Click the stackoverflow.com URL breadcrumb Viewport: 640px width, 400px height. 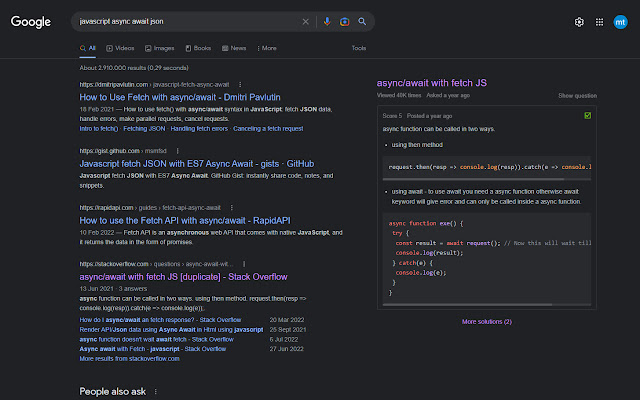click(x=156, y=264)
